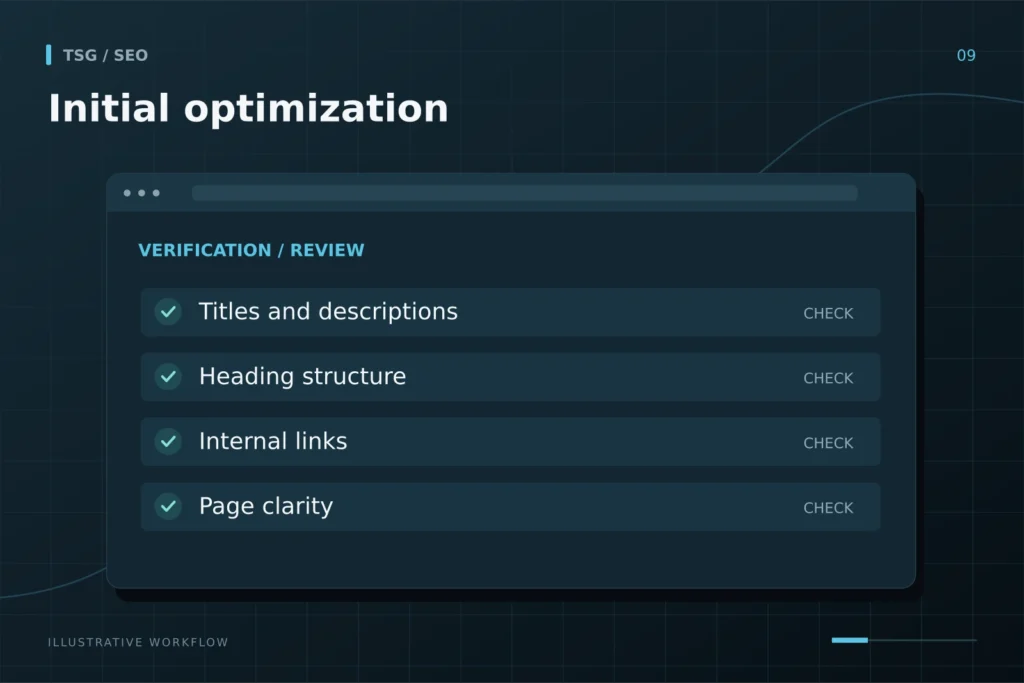Toggle the Heading structure checkmark
This screenshot has width=1024, height=683.
(x=168, y=377)
